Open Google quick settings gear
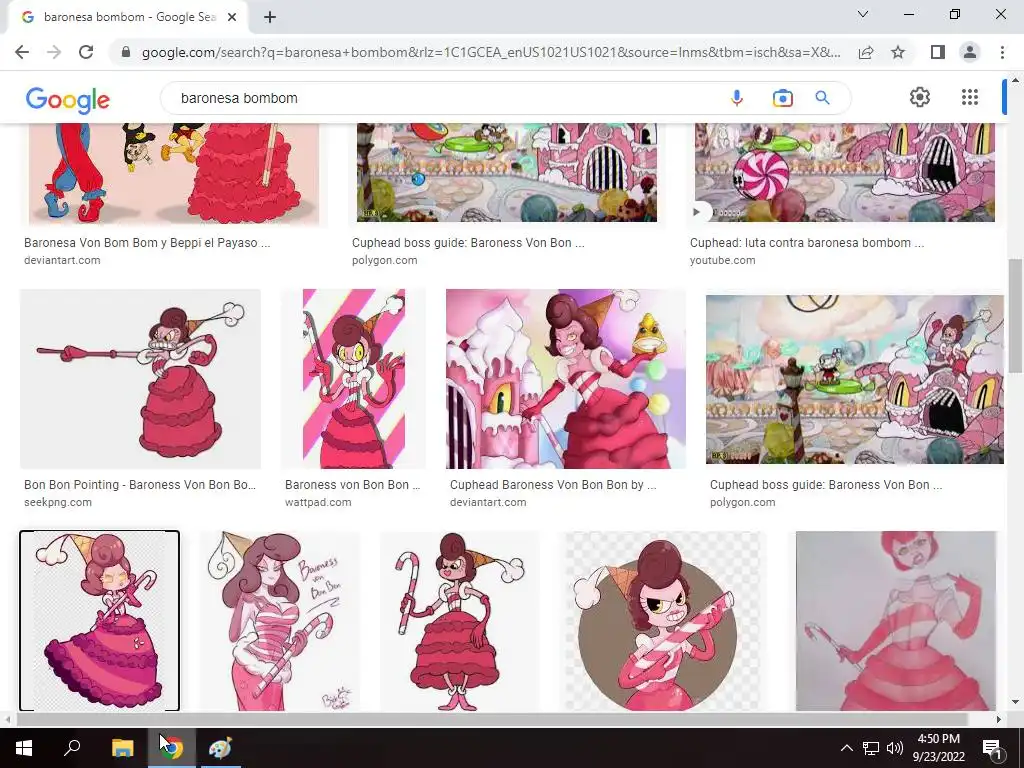 point(920,97)
